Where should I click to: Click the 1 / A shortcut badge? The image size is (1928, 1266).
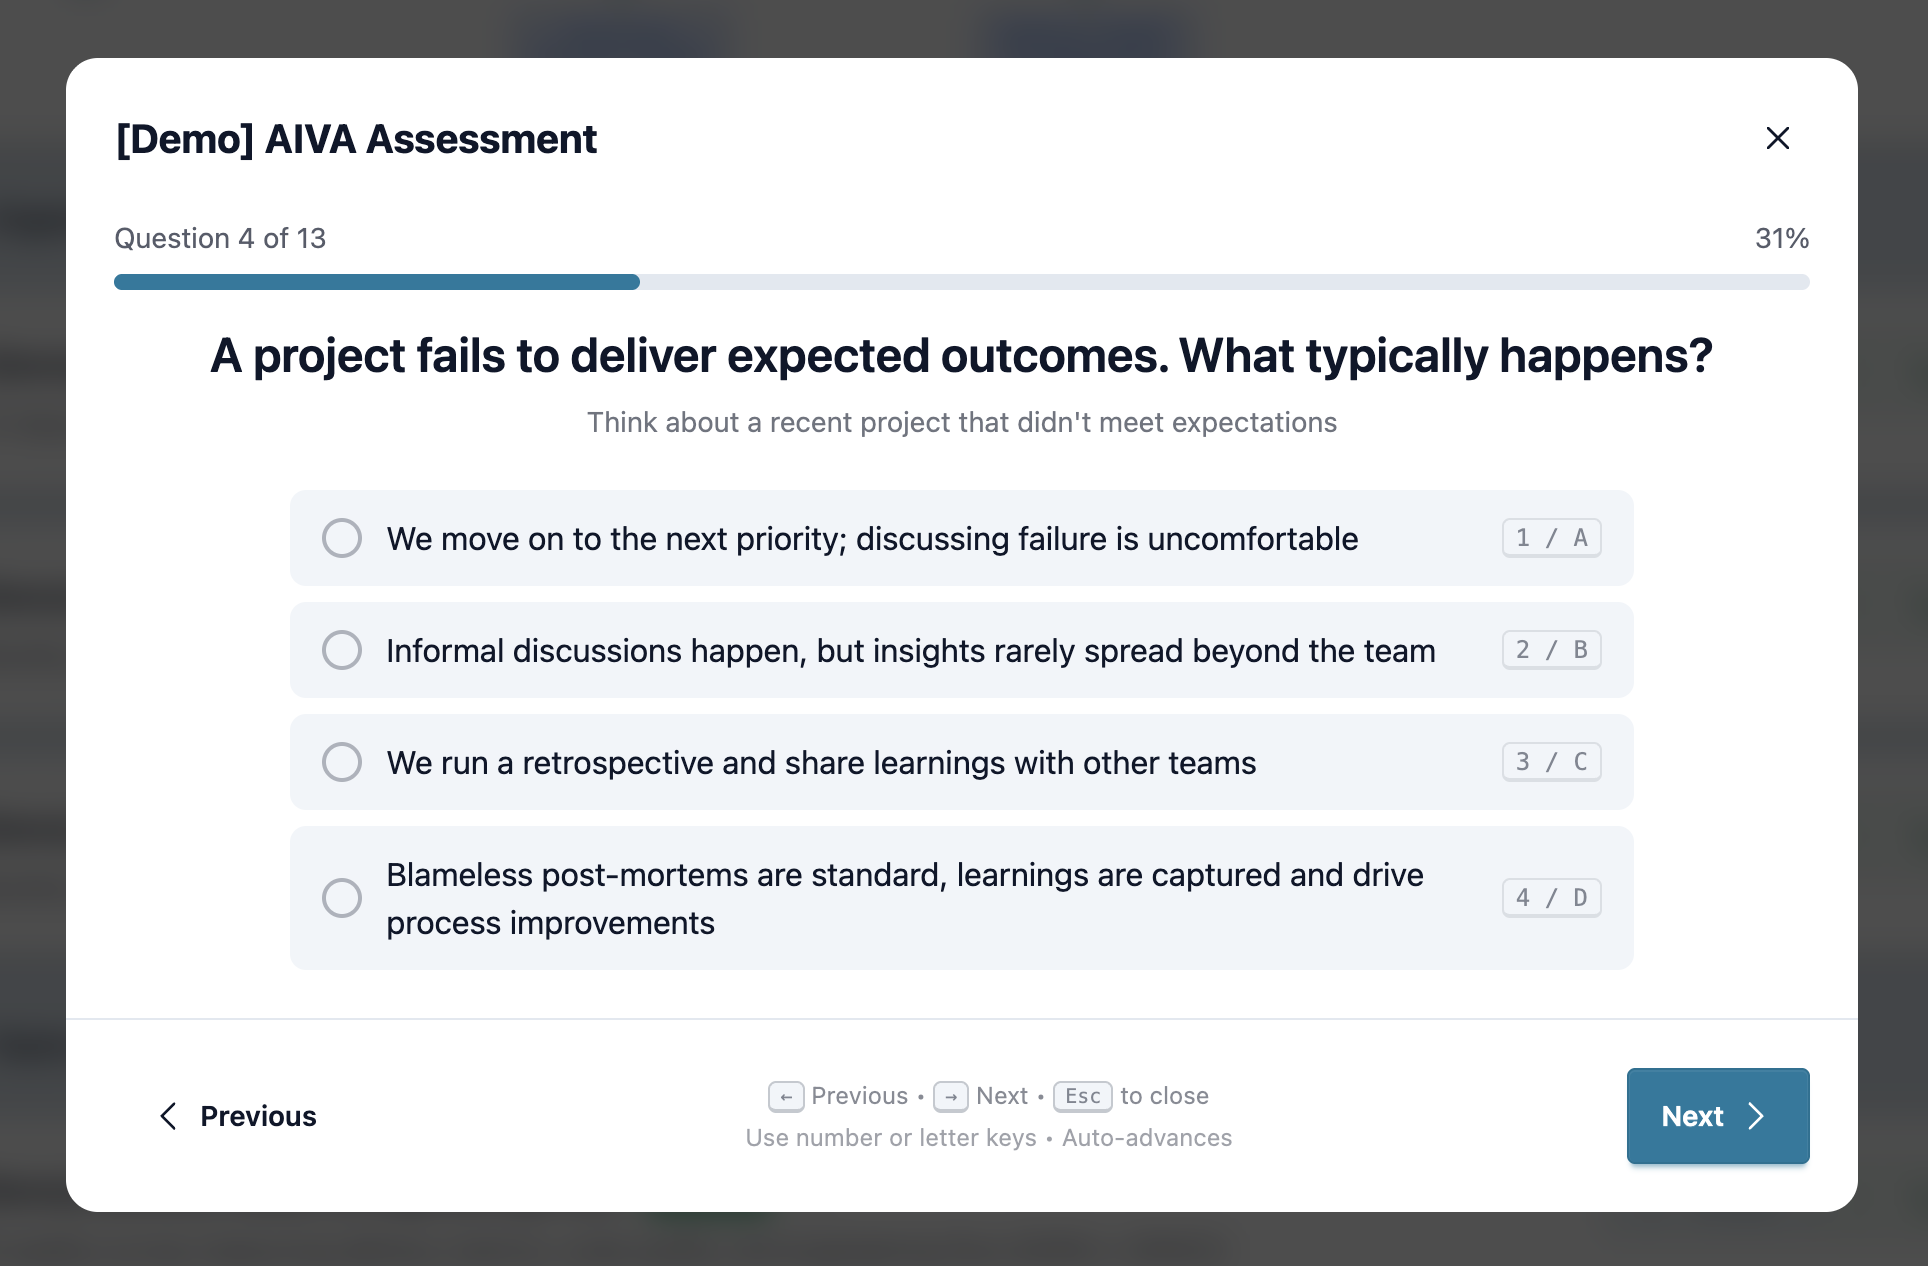point(1551,537)
